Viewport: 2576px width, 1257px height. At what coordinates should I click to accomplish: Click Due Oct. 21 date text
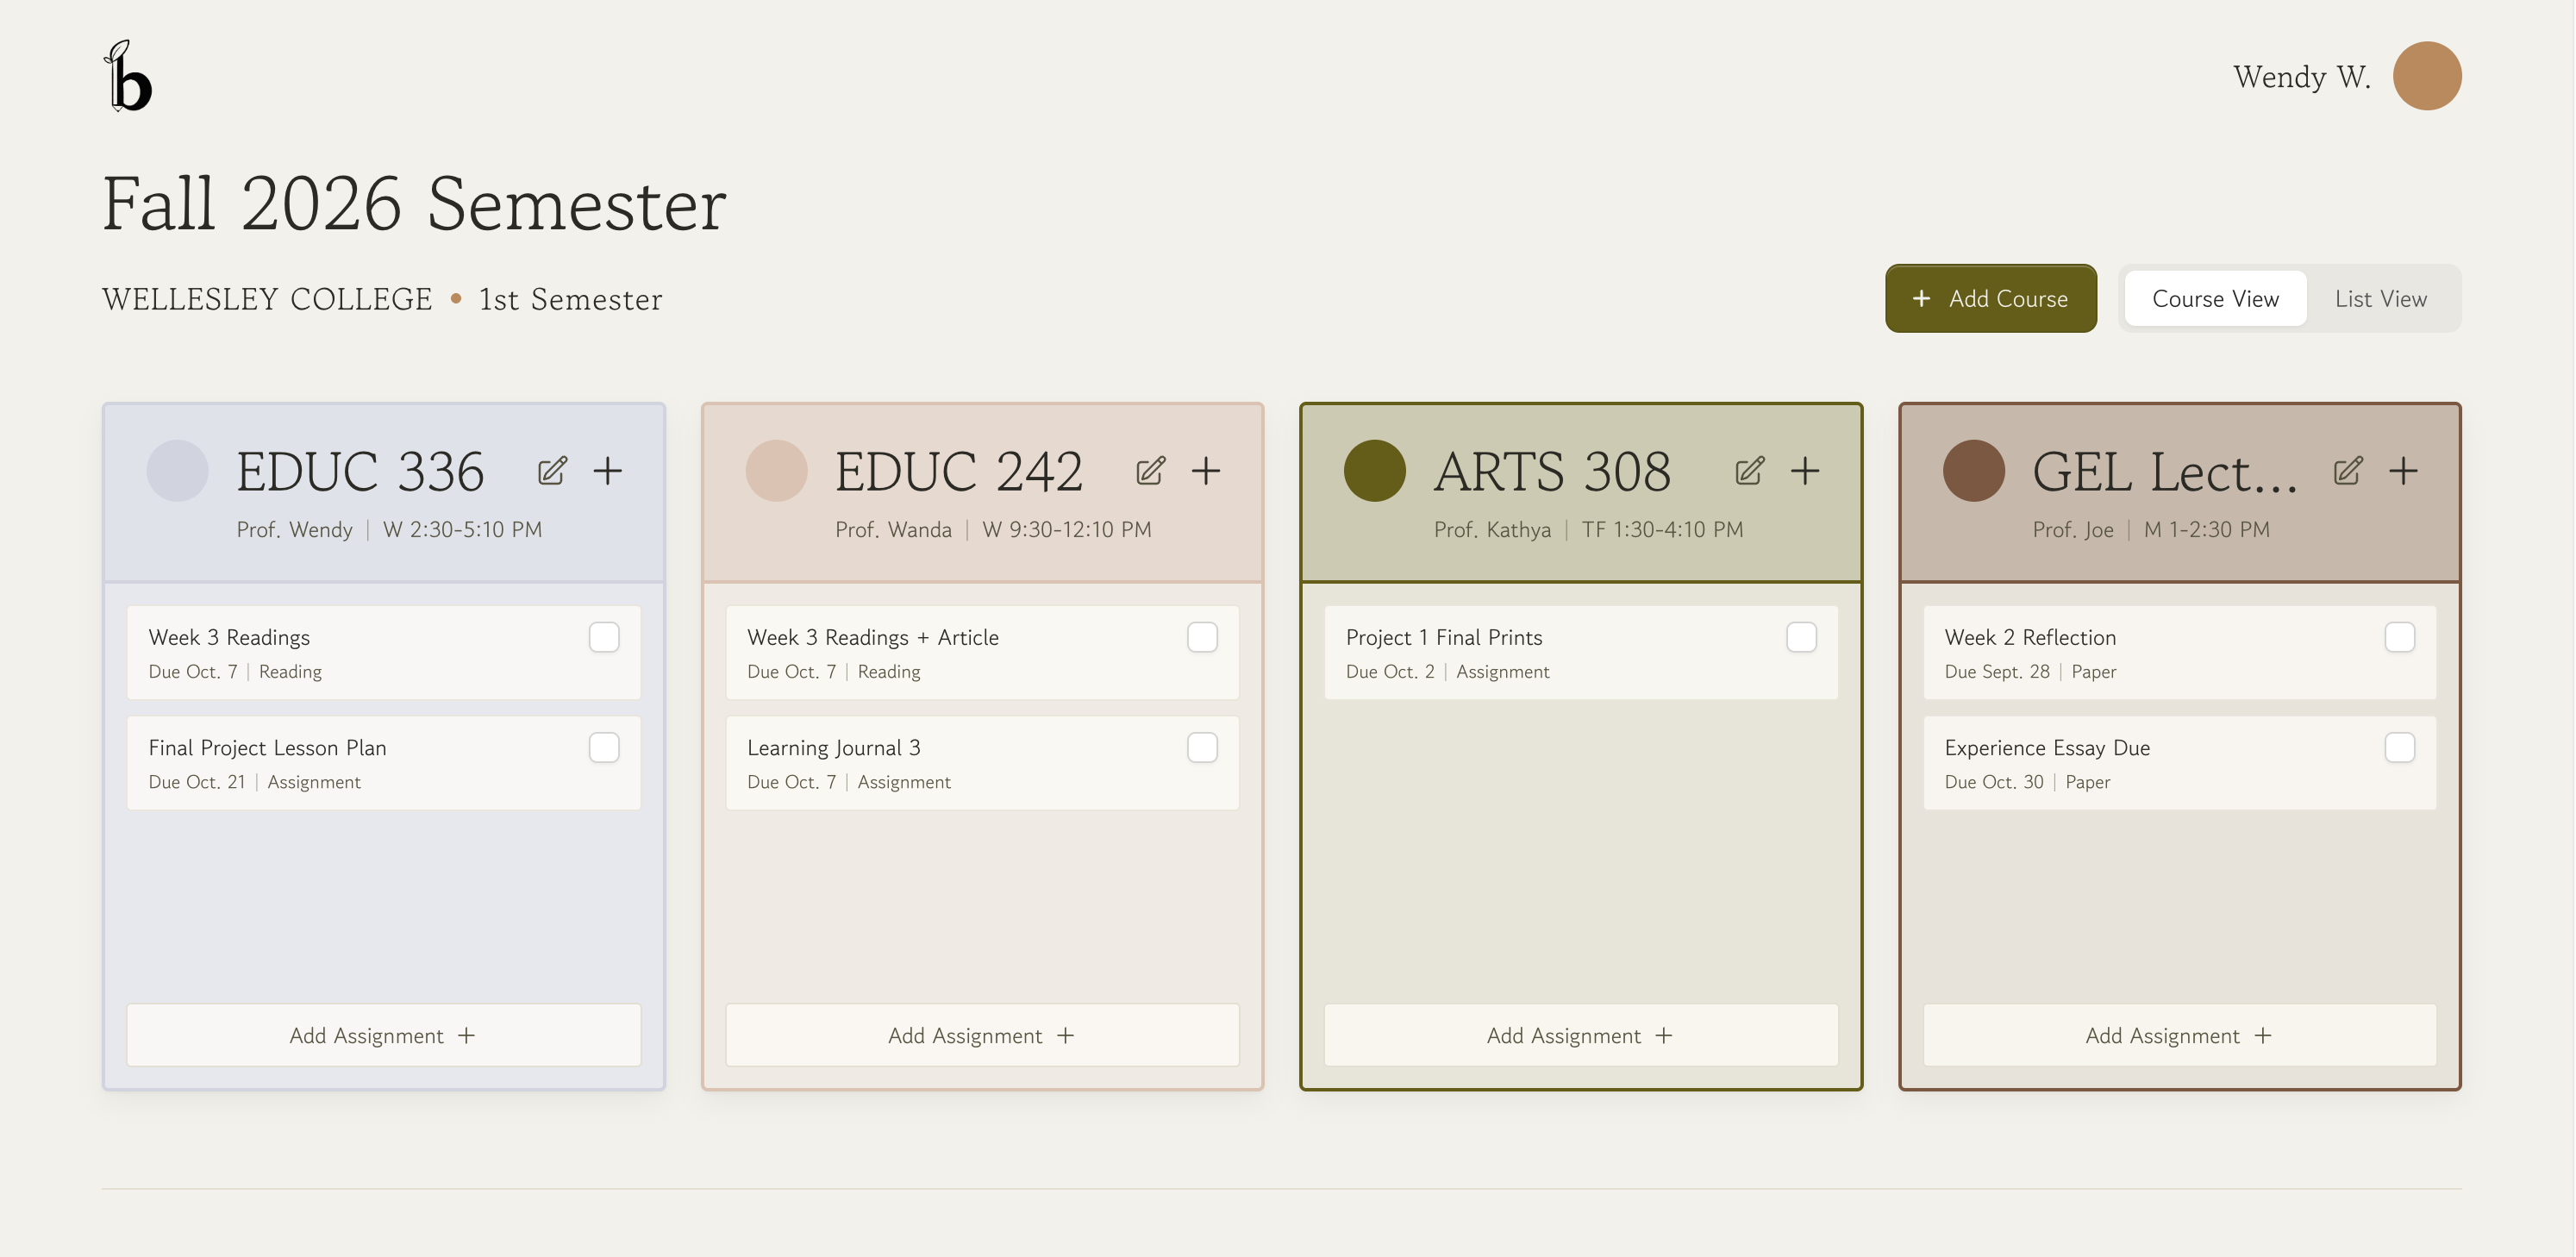(x=197, y=782)
